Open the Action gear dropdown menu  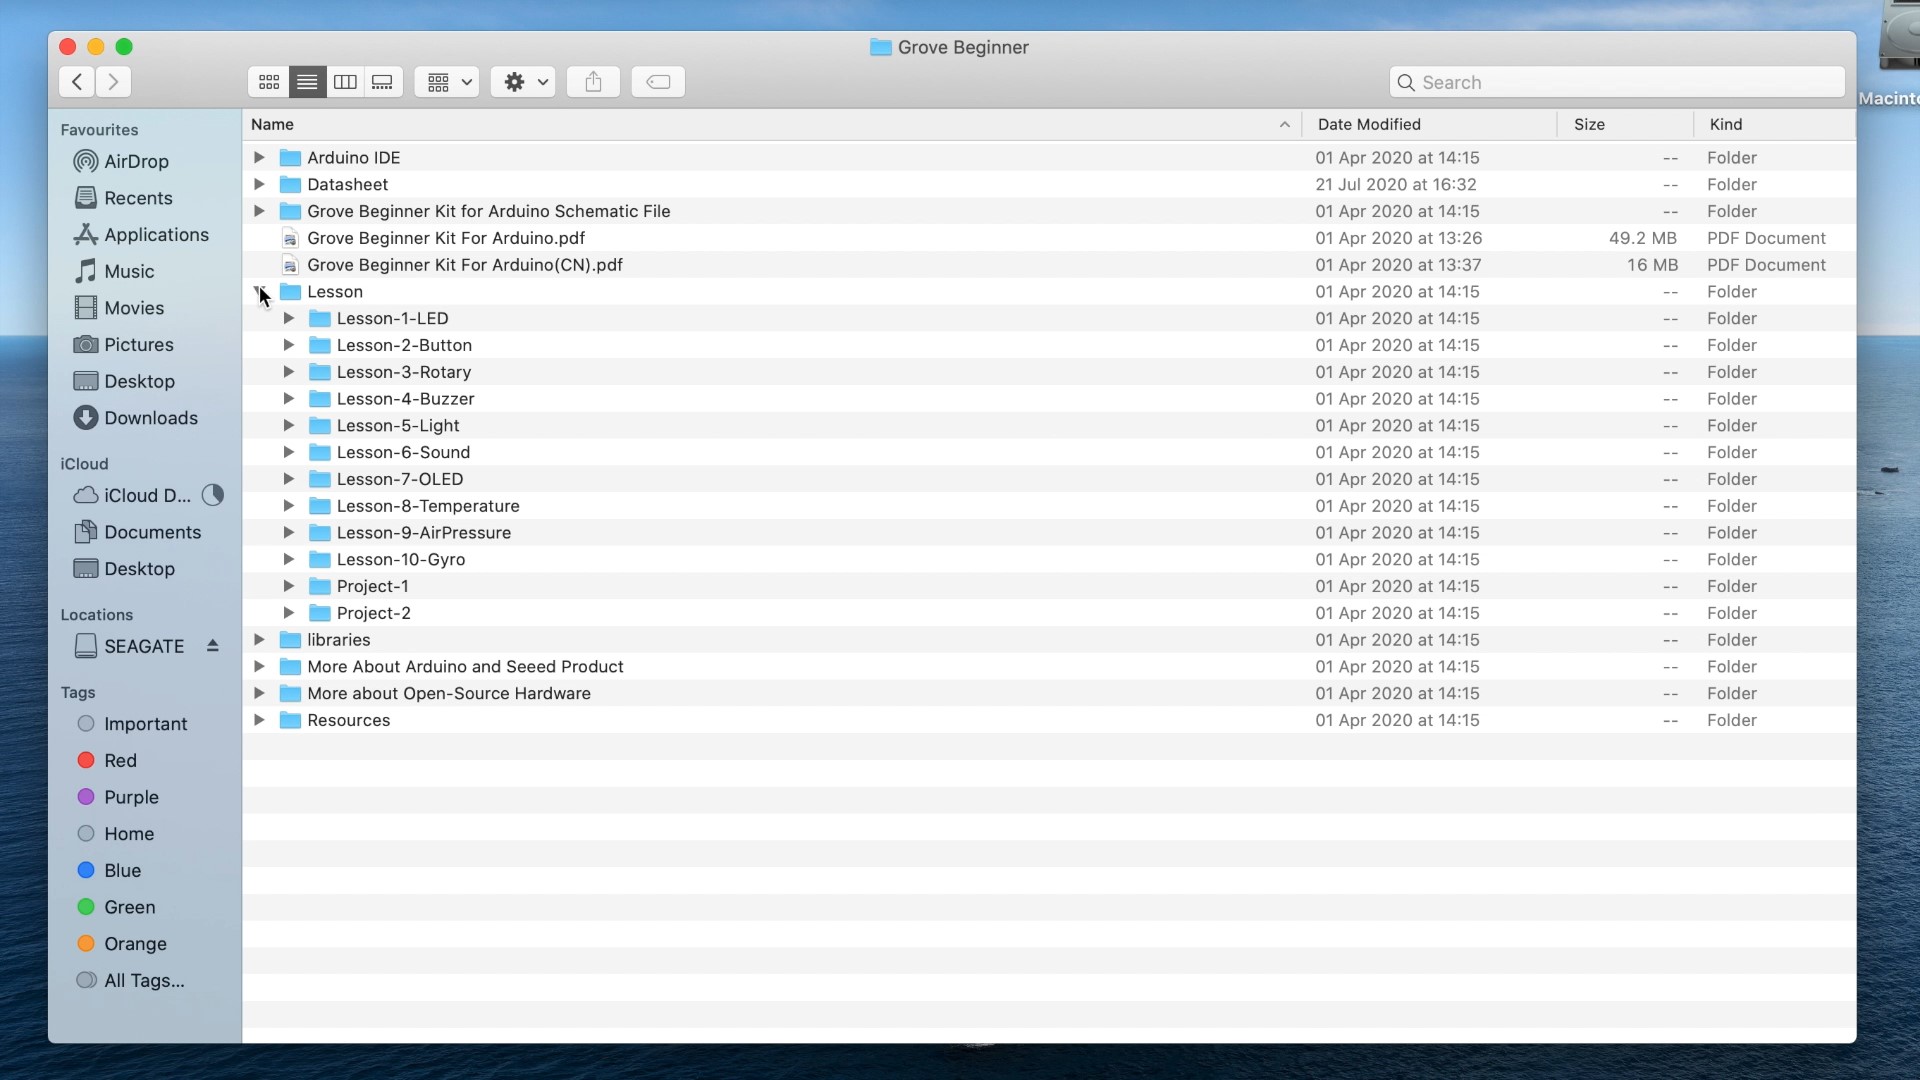coord(524,82)
